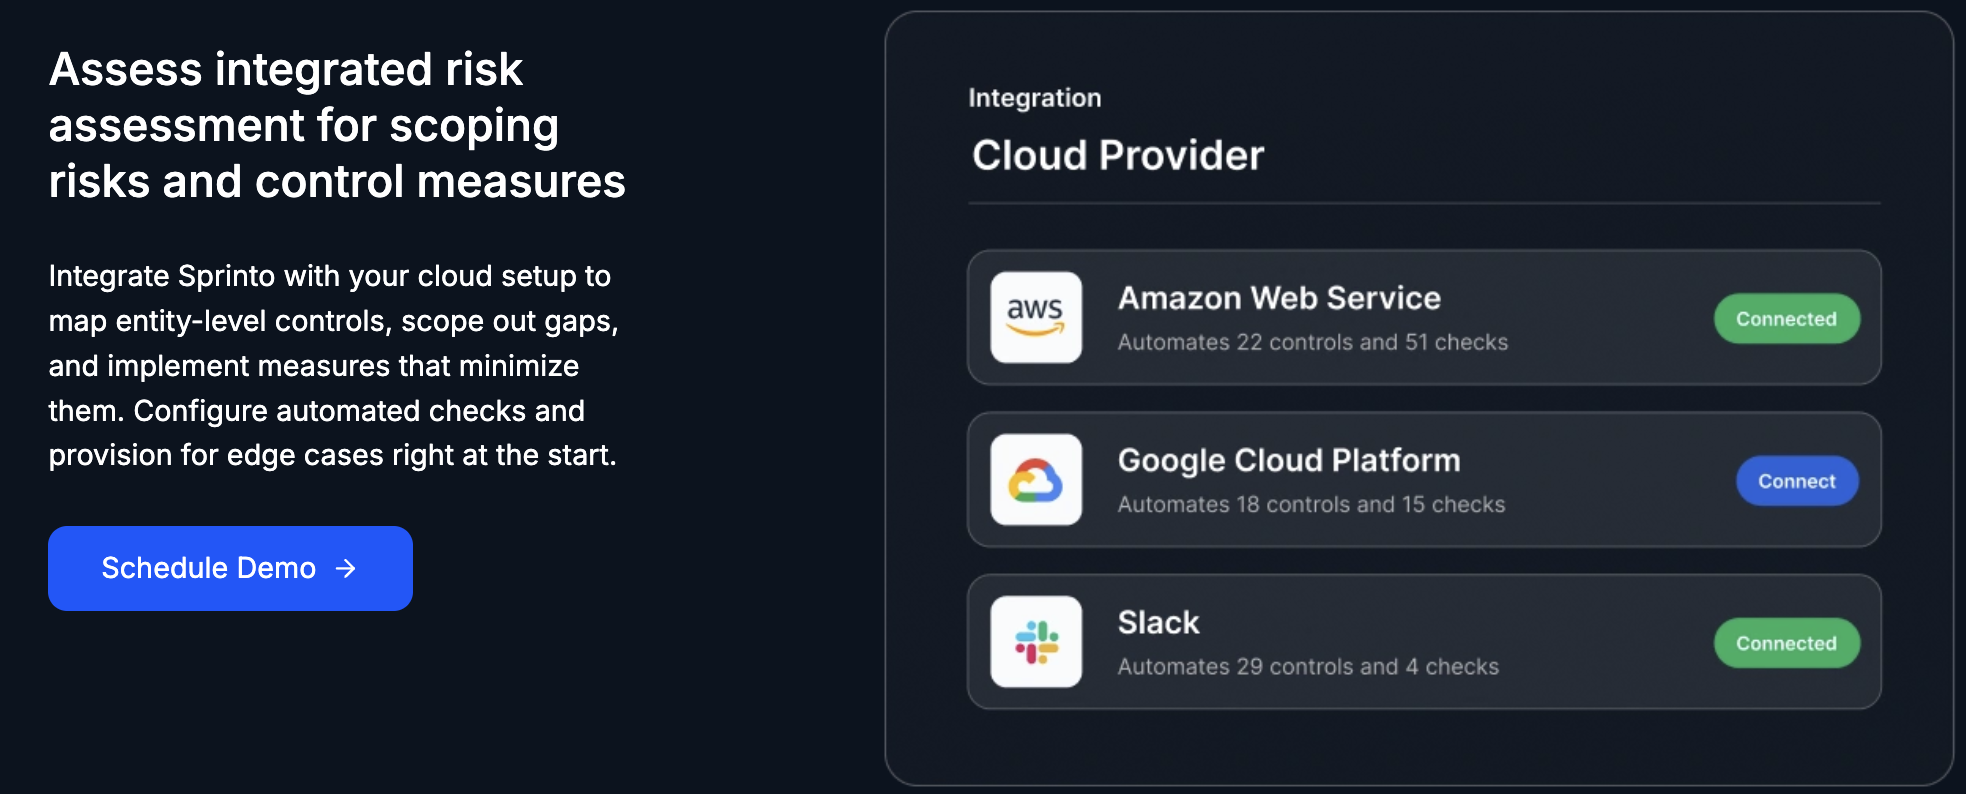This screenshot has height=794, width=1966.
Task: Open the Slack integration title
Action: pos(1158,622)
